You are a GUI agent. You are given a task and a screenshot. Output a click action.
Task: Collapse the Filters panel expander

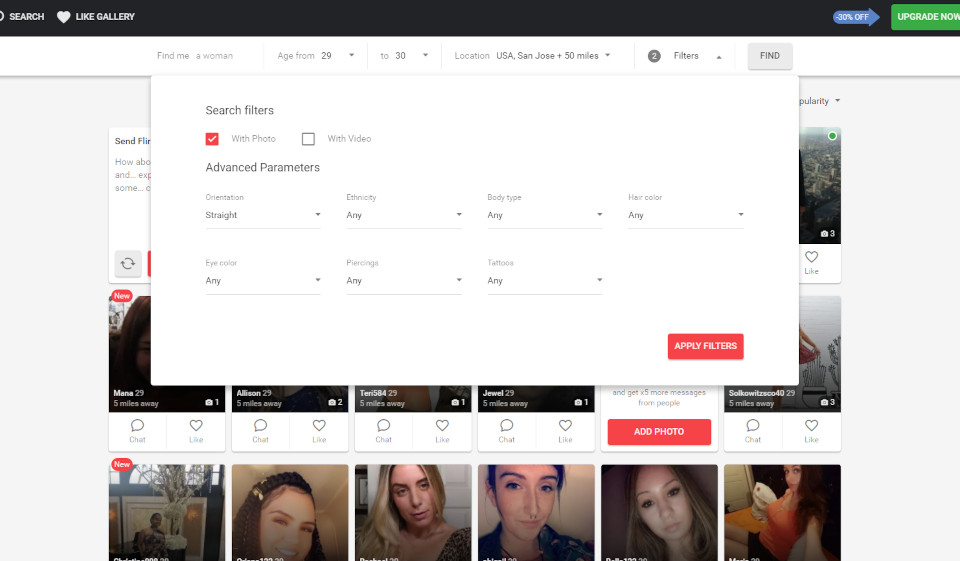[x=718, y=57]
